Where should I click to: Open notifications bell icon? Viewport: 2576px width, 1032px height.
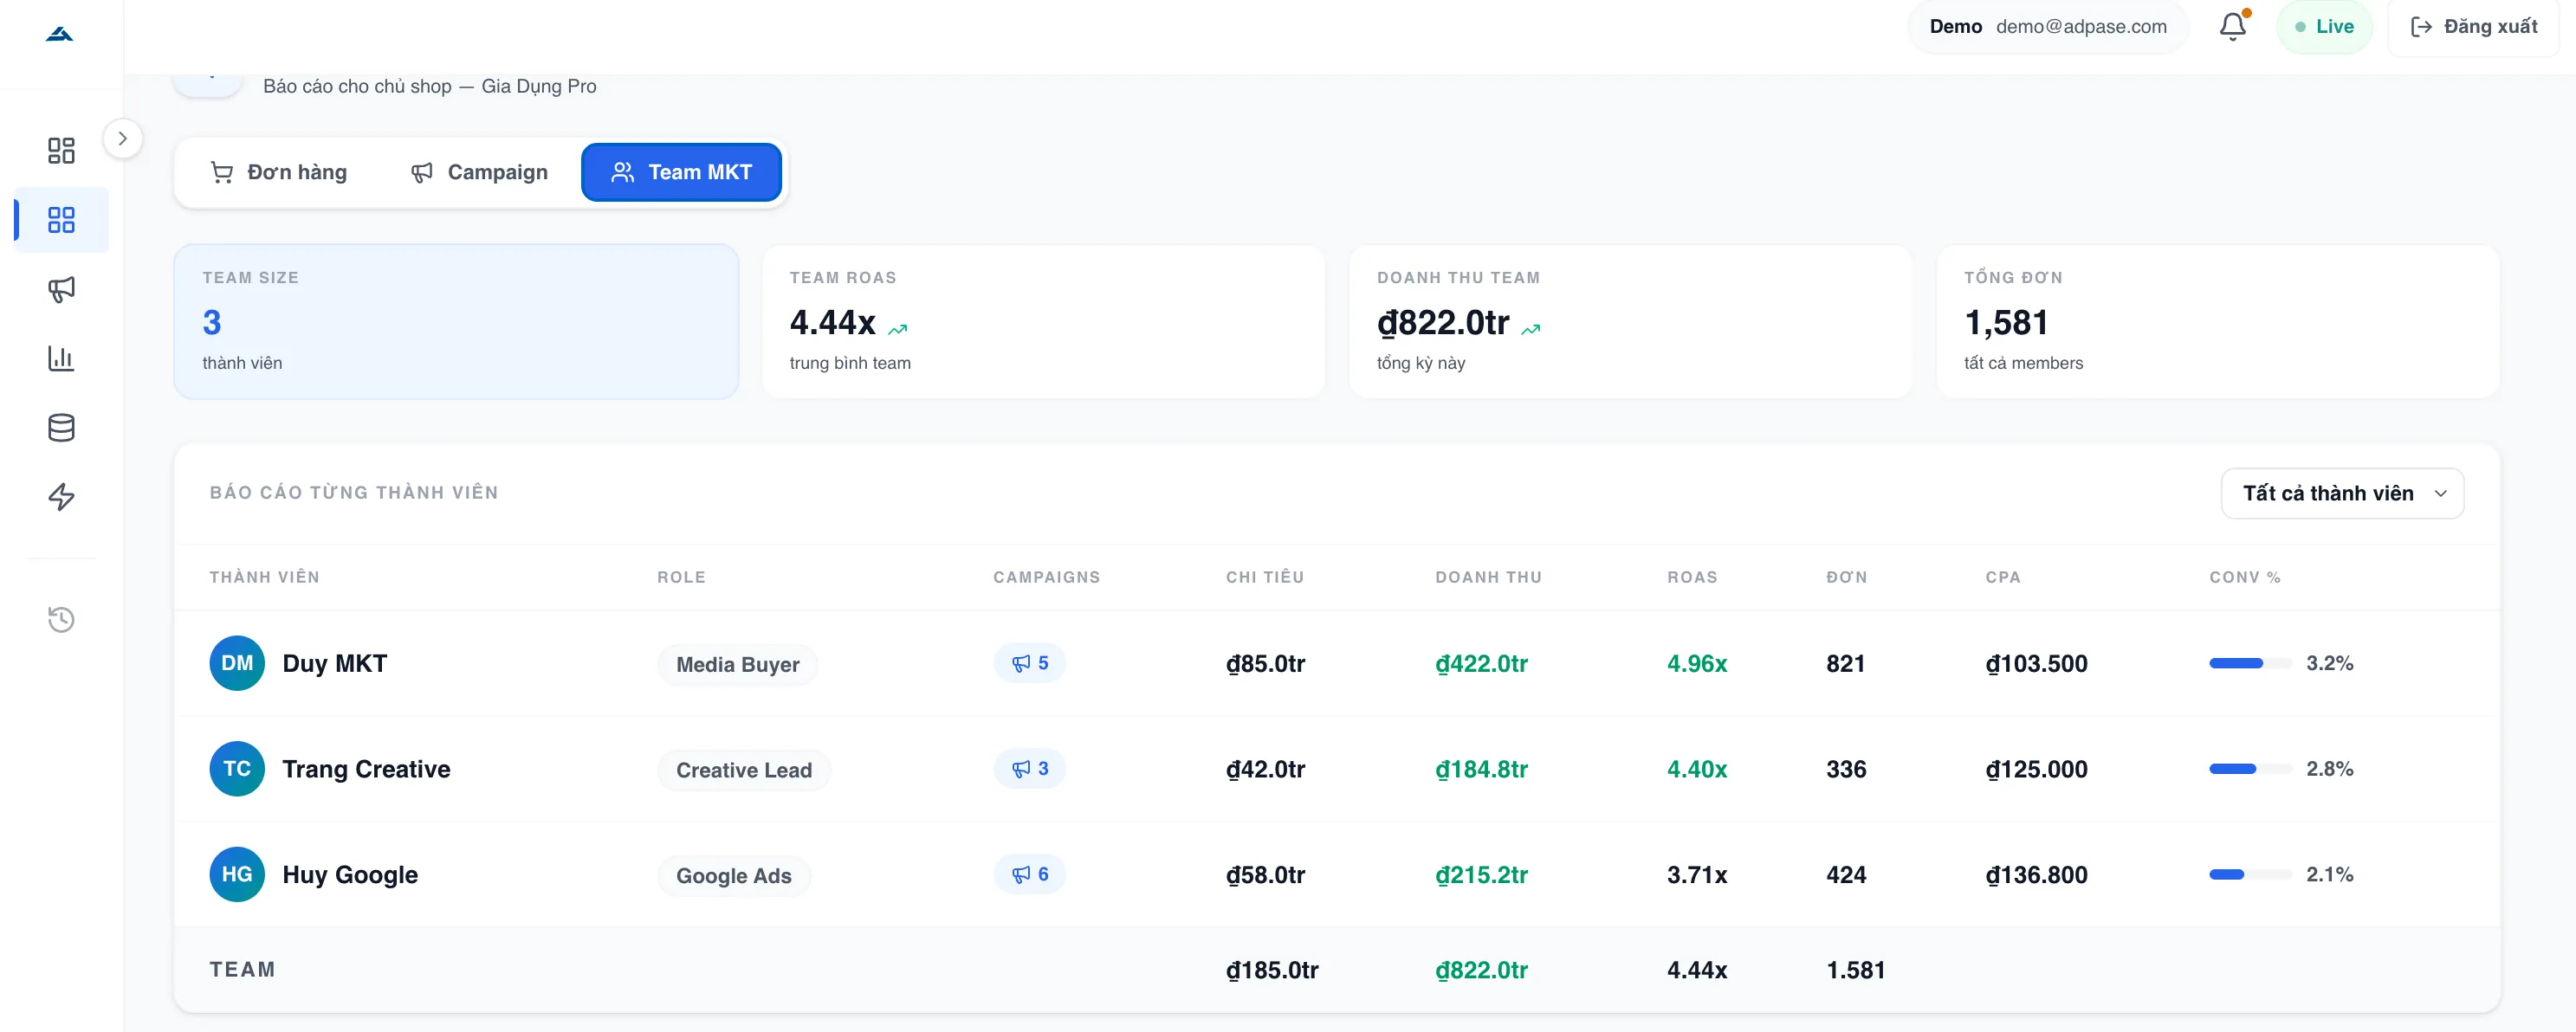(x=2233, y=26)
